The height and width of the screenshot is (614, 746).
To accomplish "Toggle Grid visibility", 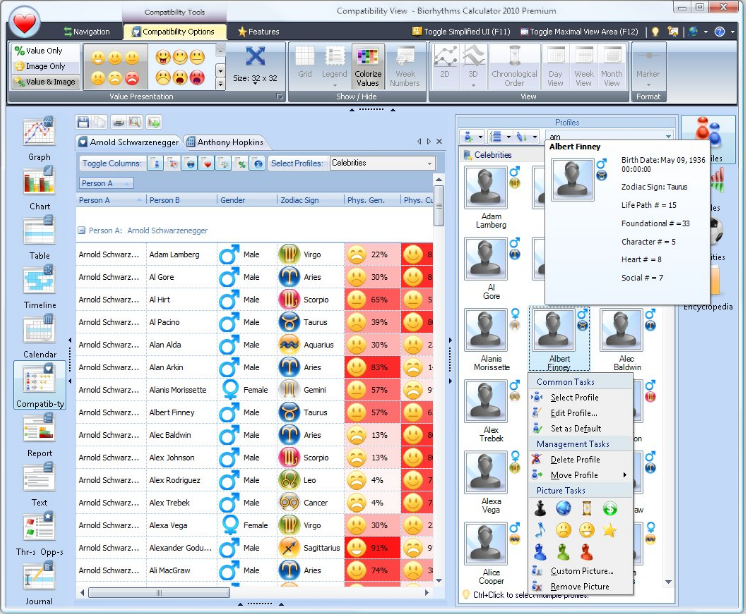I will [x=305, y=62].
